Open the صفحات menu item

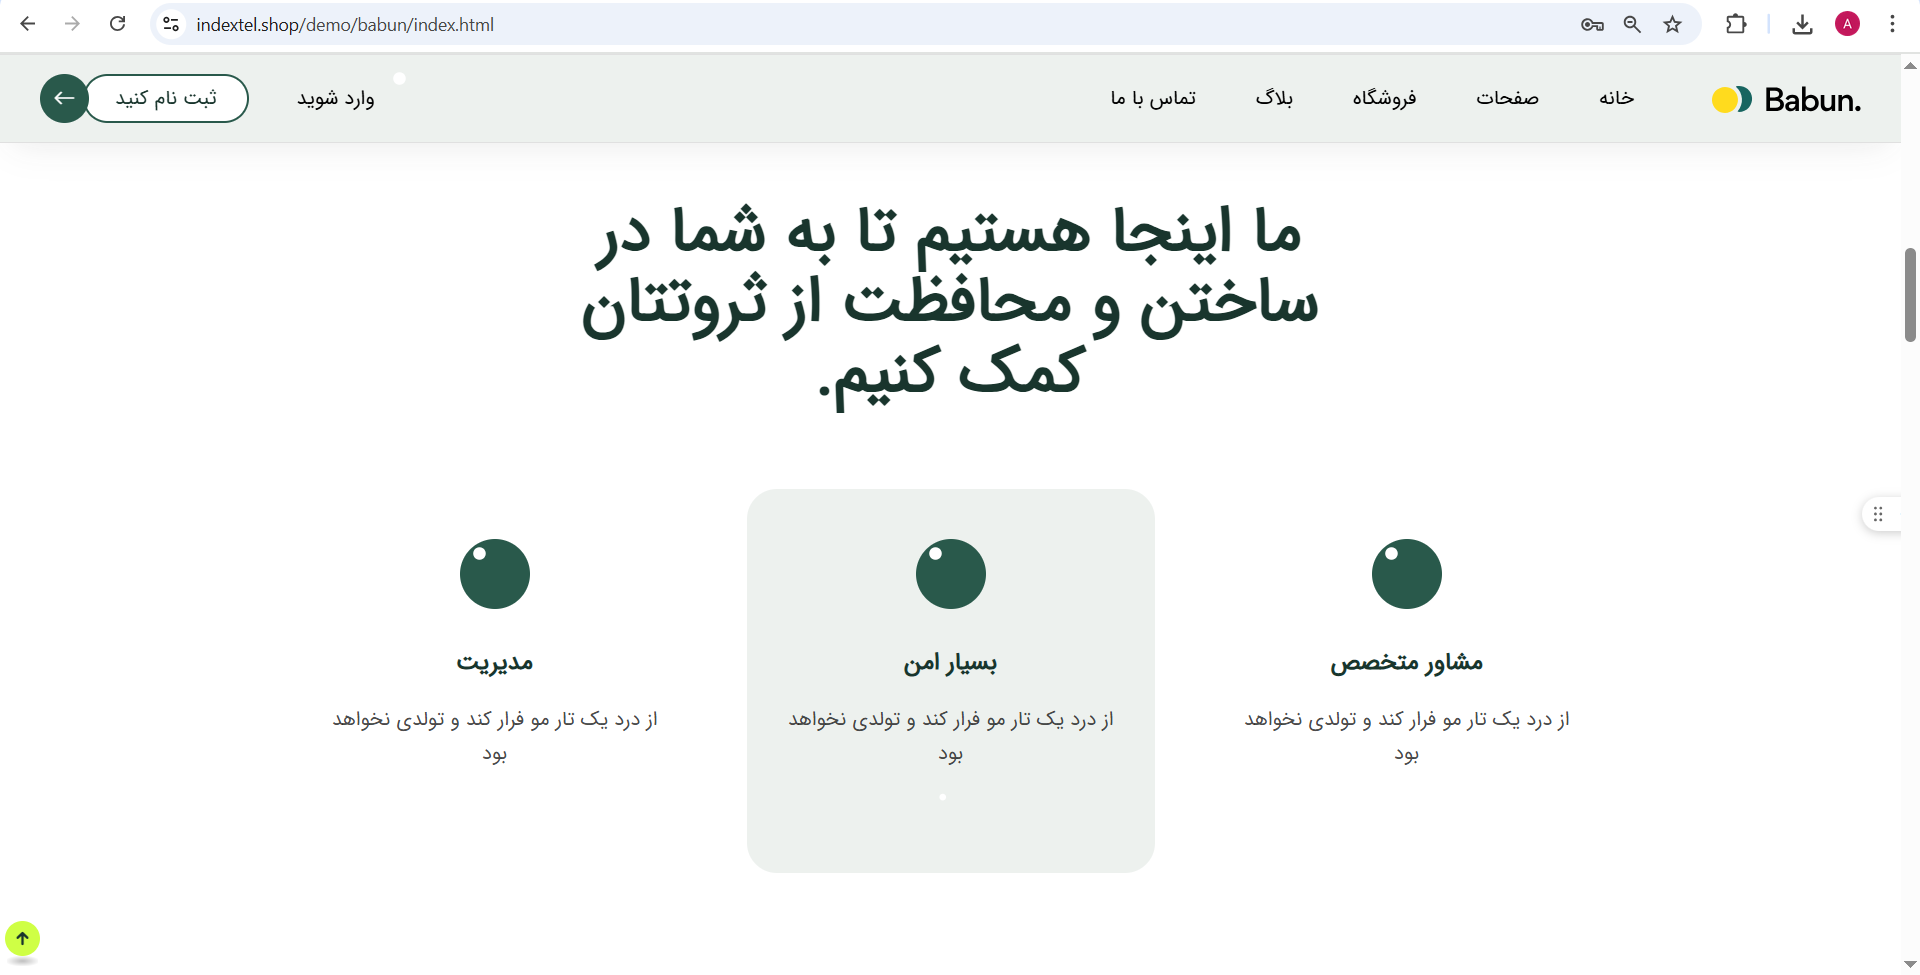pyautogui.click(x=1507, y=98)
